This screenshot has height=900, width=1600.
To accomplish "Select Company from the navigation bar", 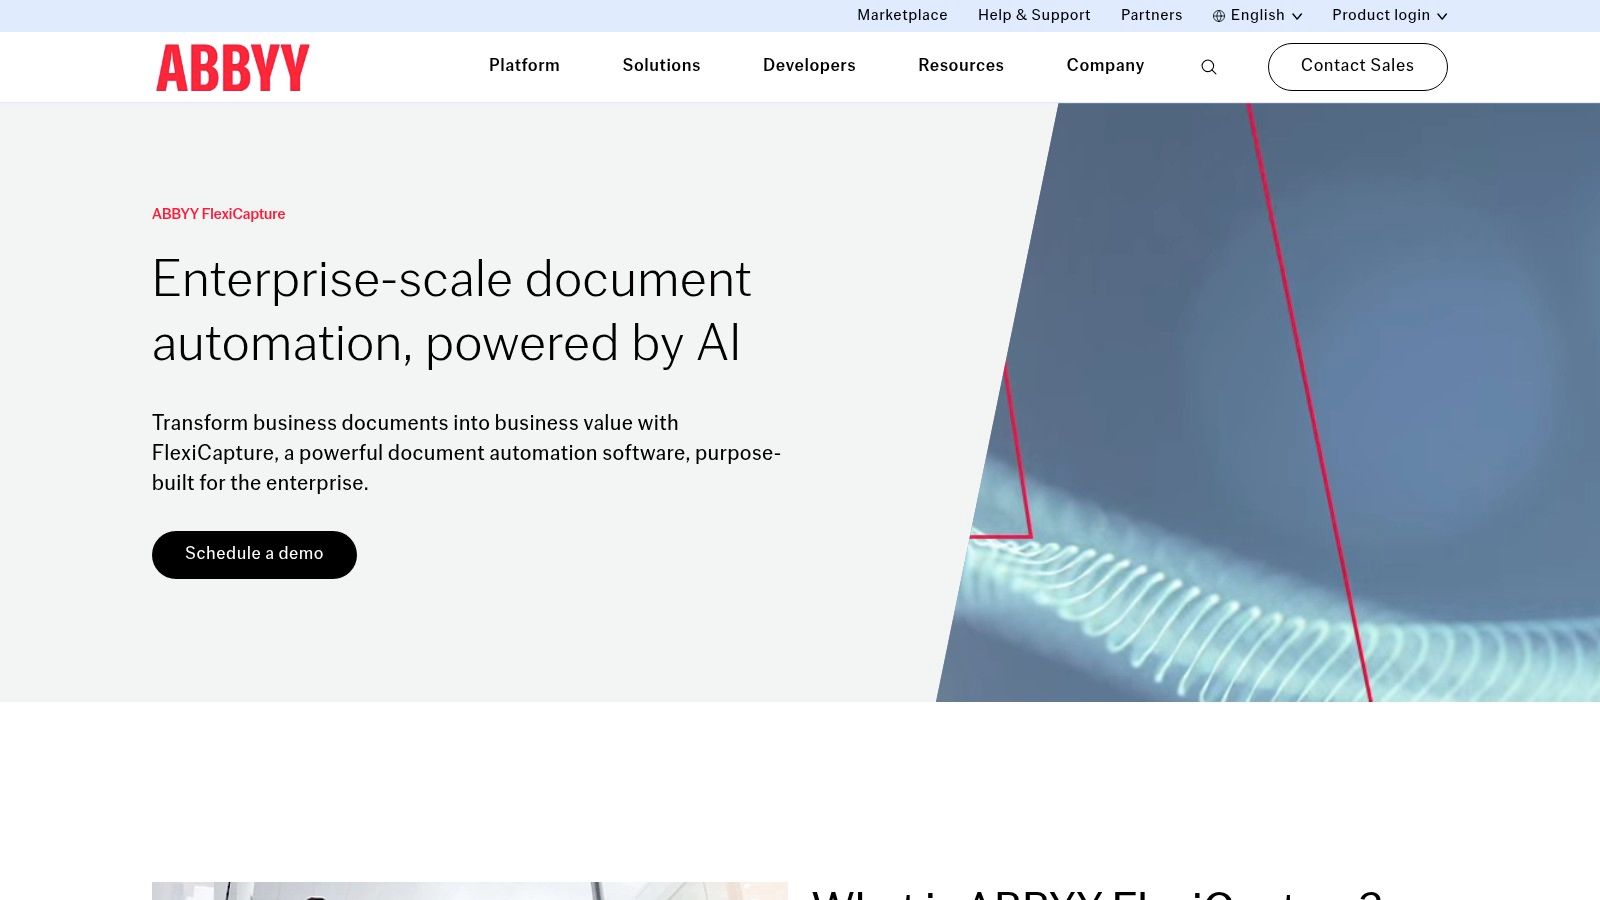I will click(x=1105, y=66).
